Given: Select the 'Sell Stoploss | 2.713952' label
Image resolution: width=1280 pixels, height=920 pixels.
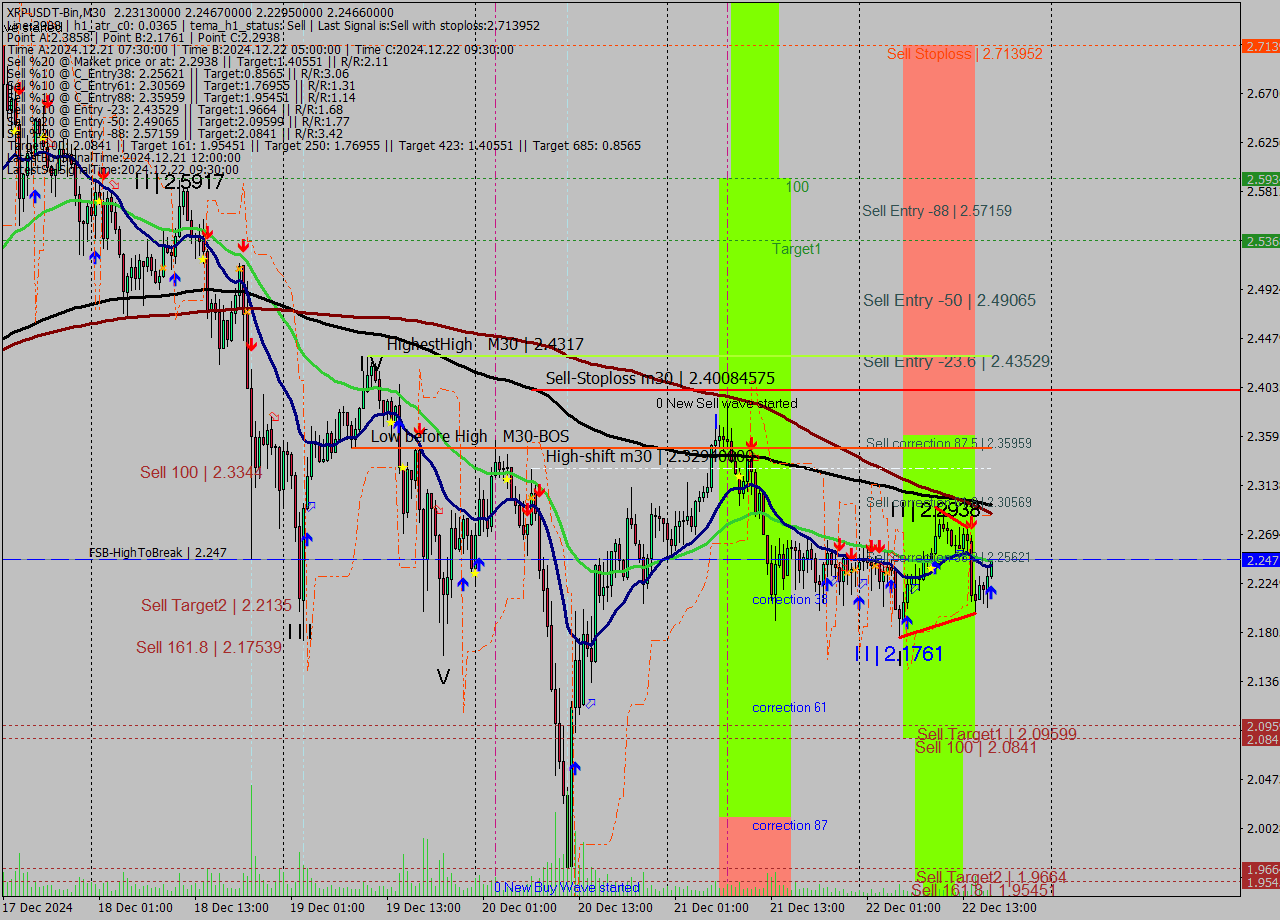Looking at the screenshot, I should pos(965,54).
